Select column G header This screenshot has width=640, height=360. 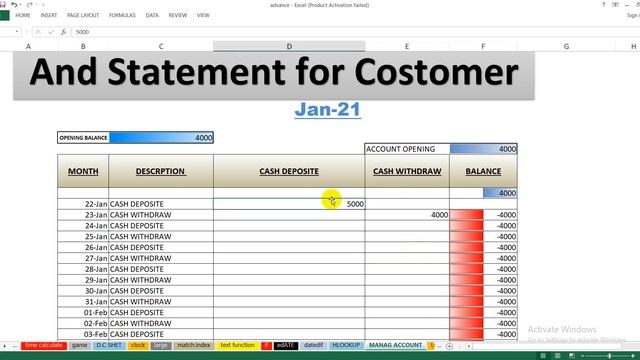pyautogui.click(x=566, y=47)
